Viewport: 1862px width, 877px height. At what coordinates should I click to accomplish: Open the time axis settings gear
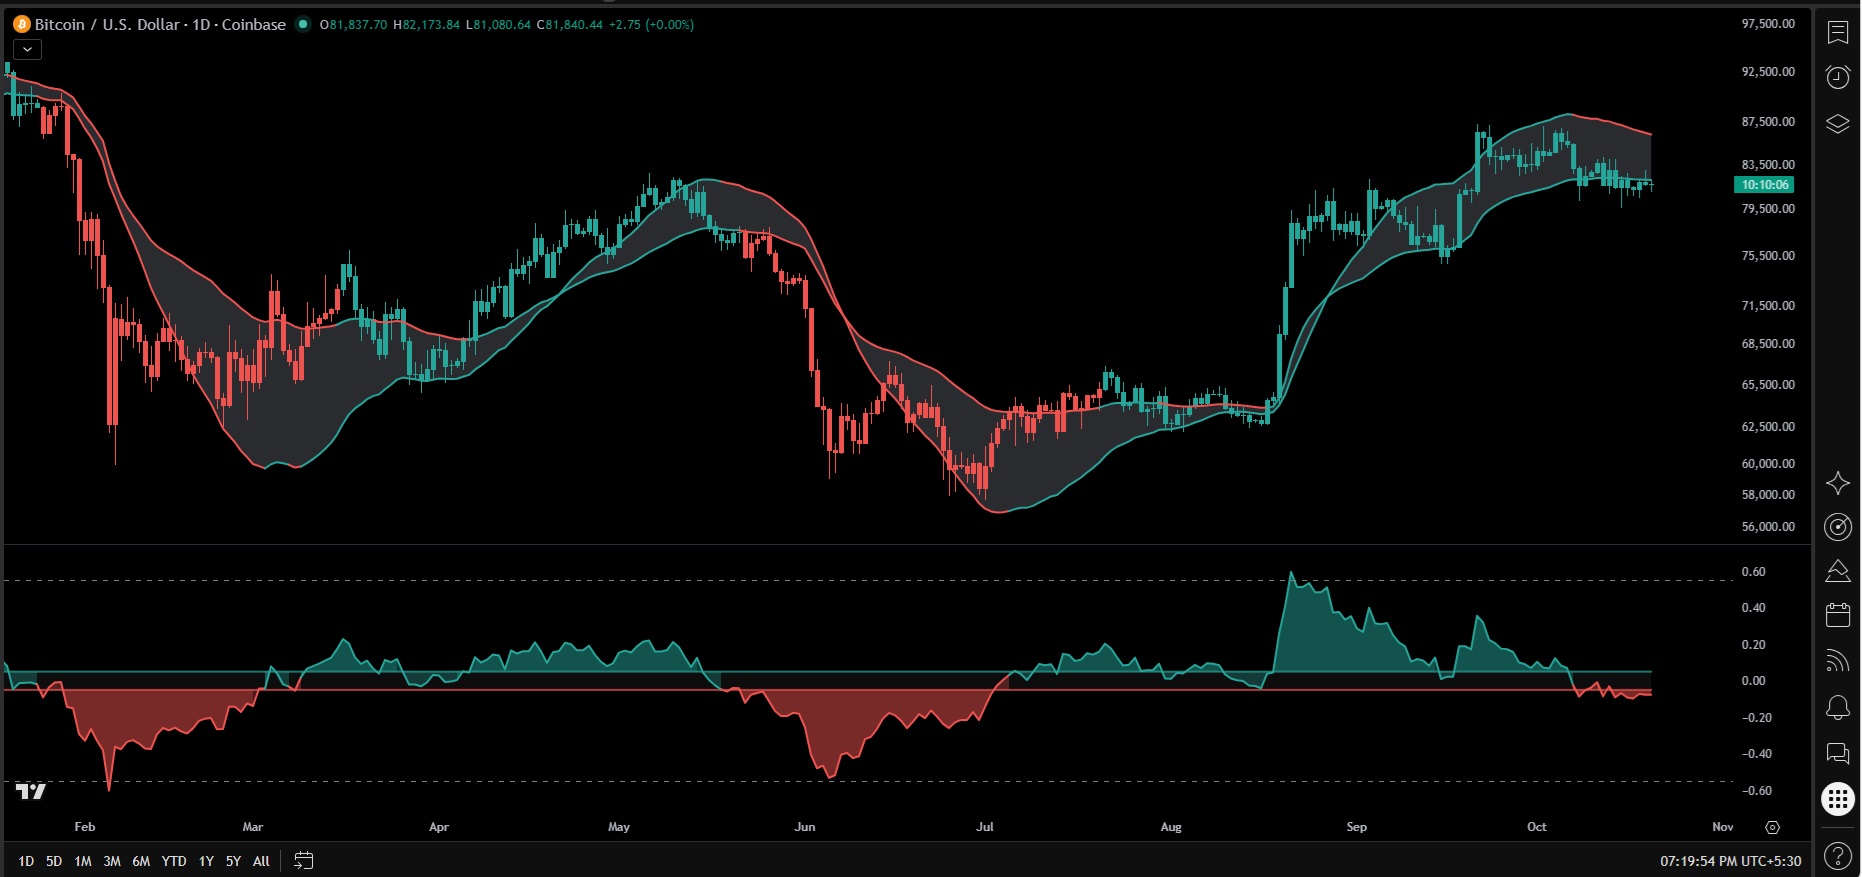[1772, 827]
